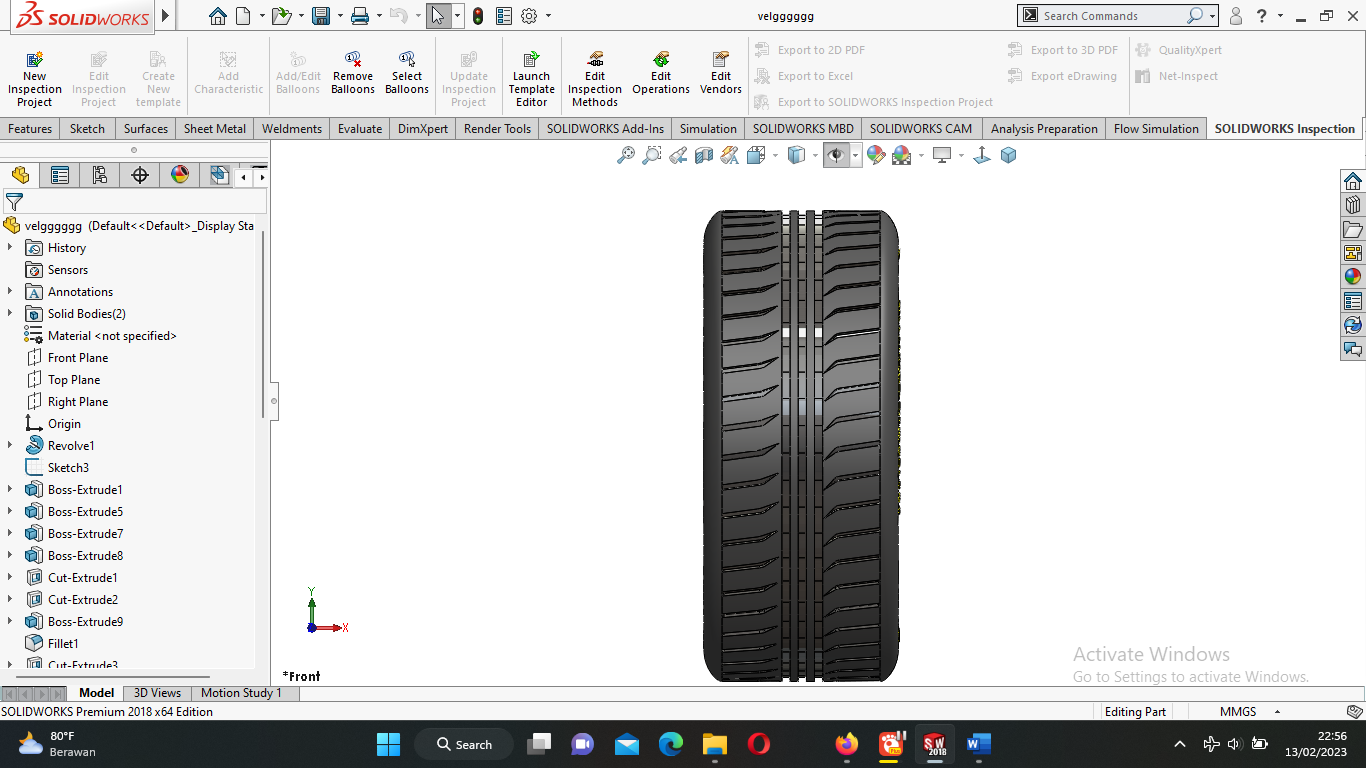Go back to the Previous View
This screenshot has height=768, width=1366.
pos(678,155)
